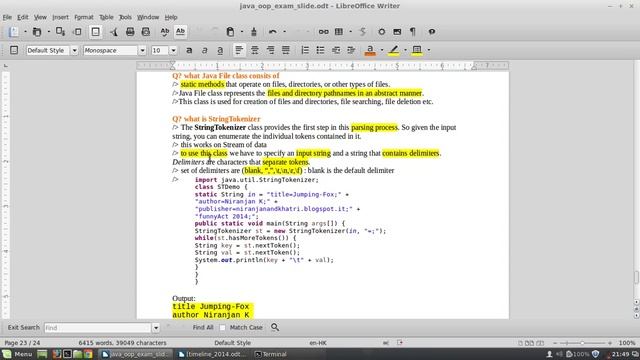The image size is (640, 360).
Task: Click the Insert Table icon
Action: 339,32
